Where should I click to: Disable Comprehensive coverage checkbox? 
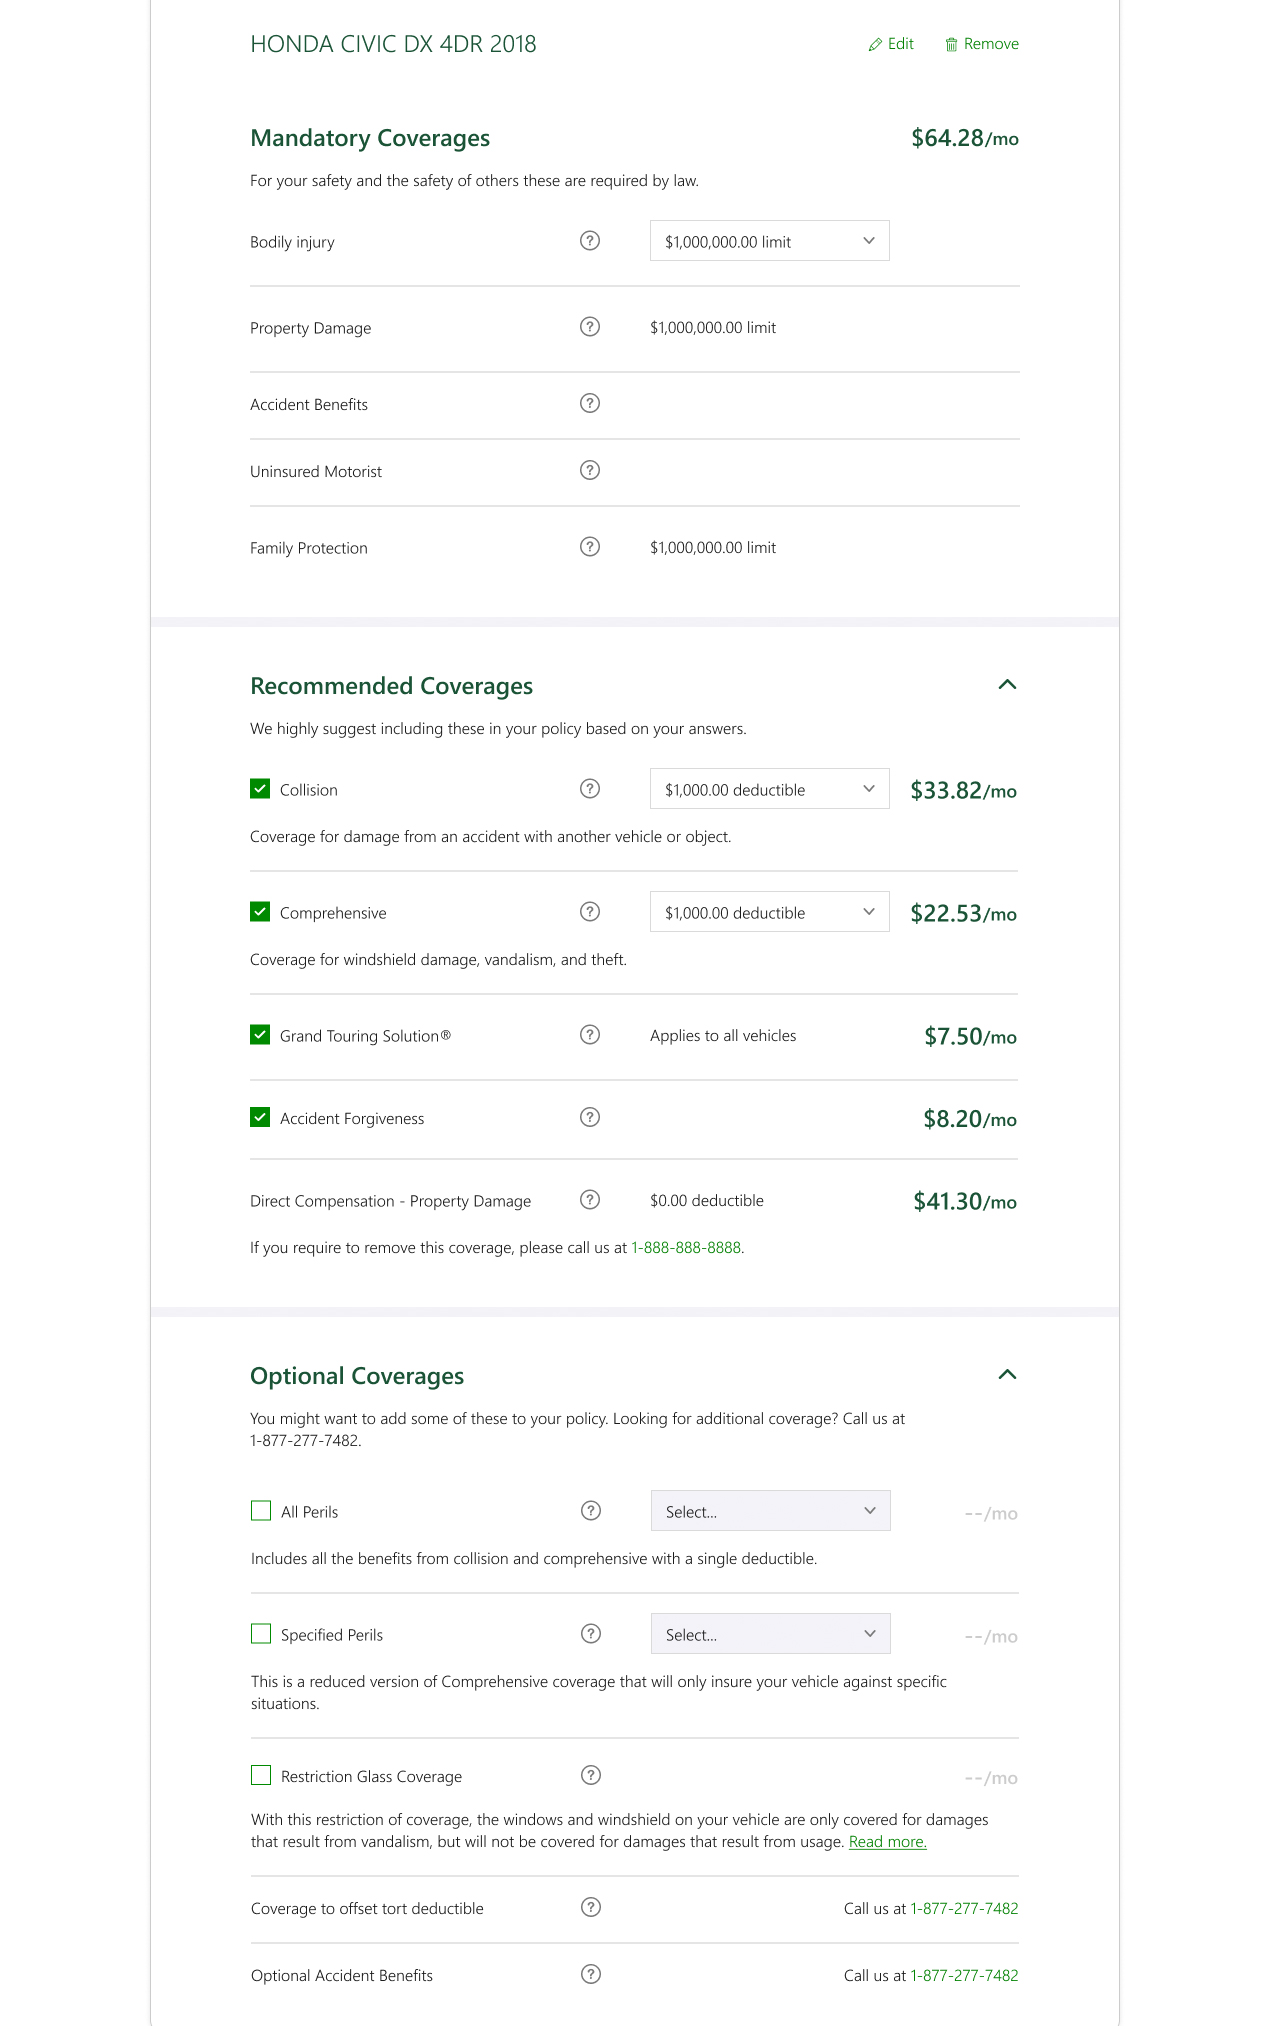pyautogui.click(x=260, y=912)
